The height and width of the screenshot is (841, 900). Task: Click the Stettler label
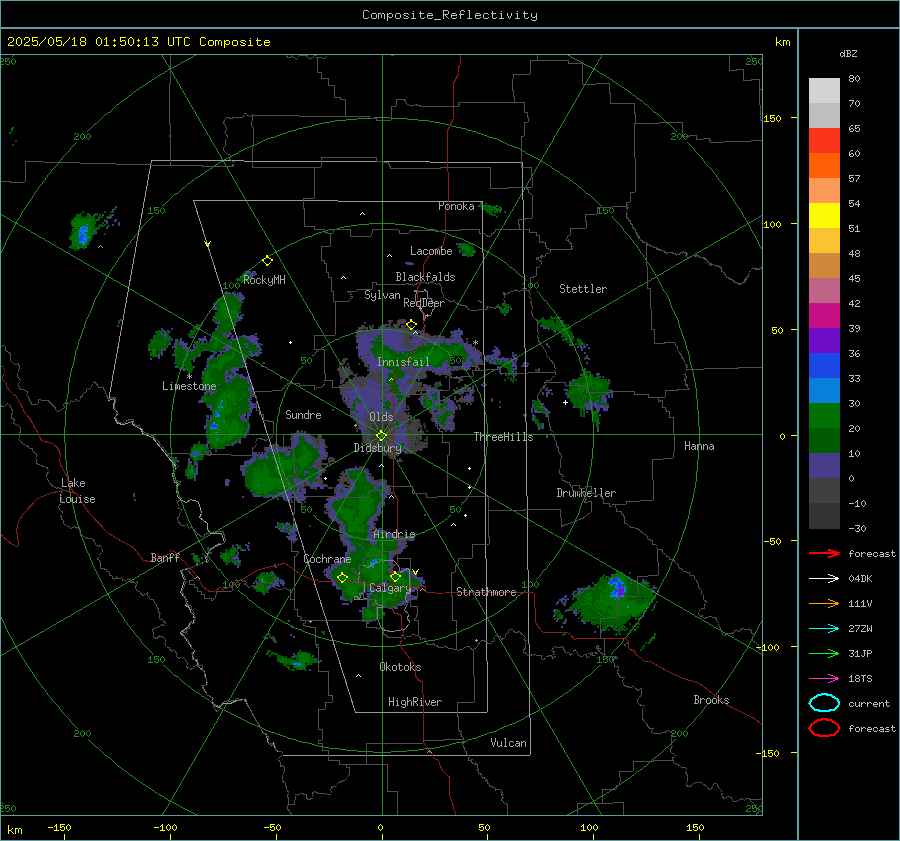(x=583, y=289)
